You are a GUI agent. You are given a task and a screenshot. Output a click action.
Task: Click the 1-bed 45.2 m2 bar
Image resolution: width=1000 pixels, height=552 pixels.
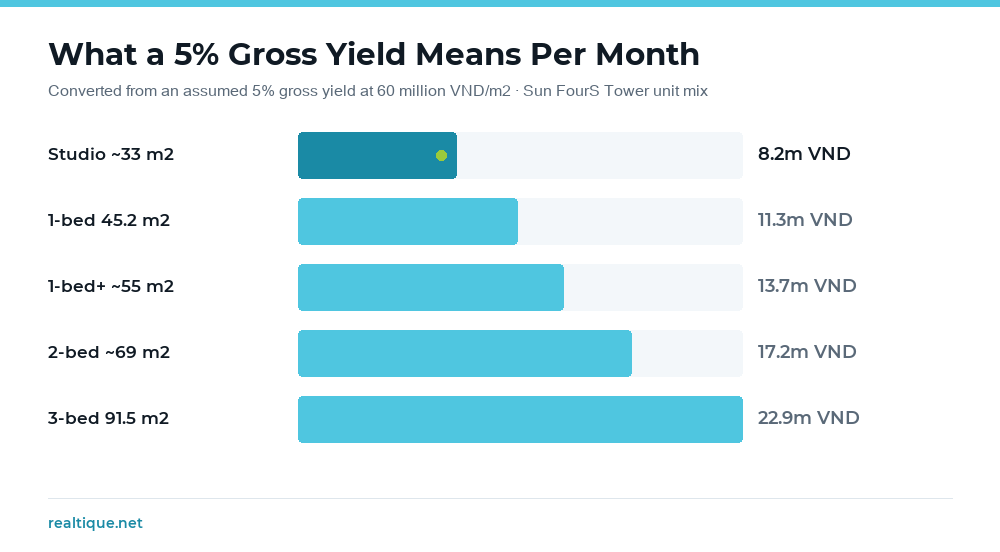[408, 221]
